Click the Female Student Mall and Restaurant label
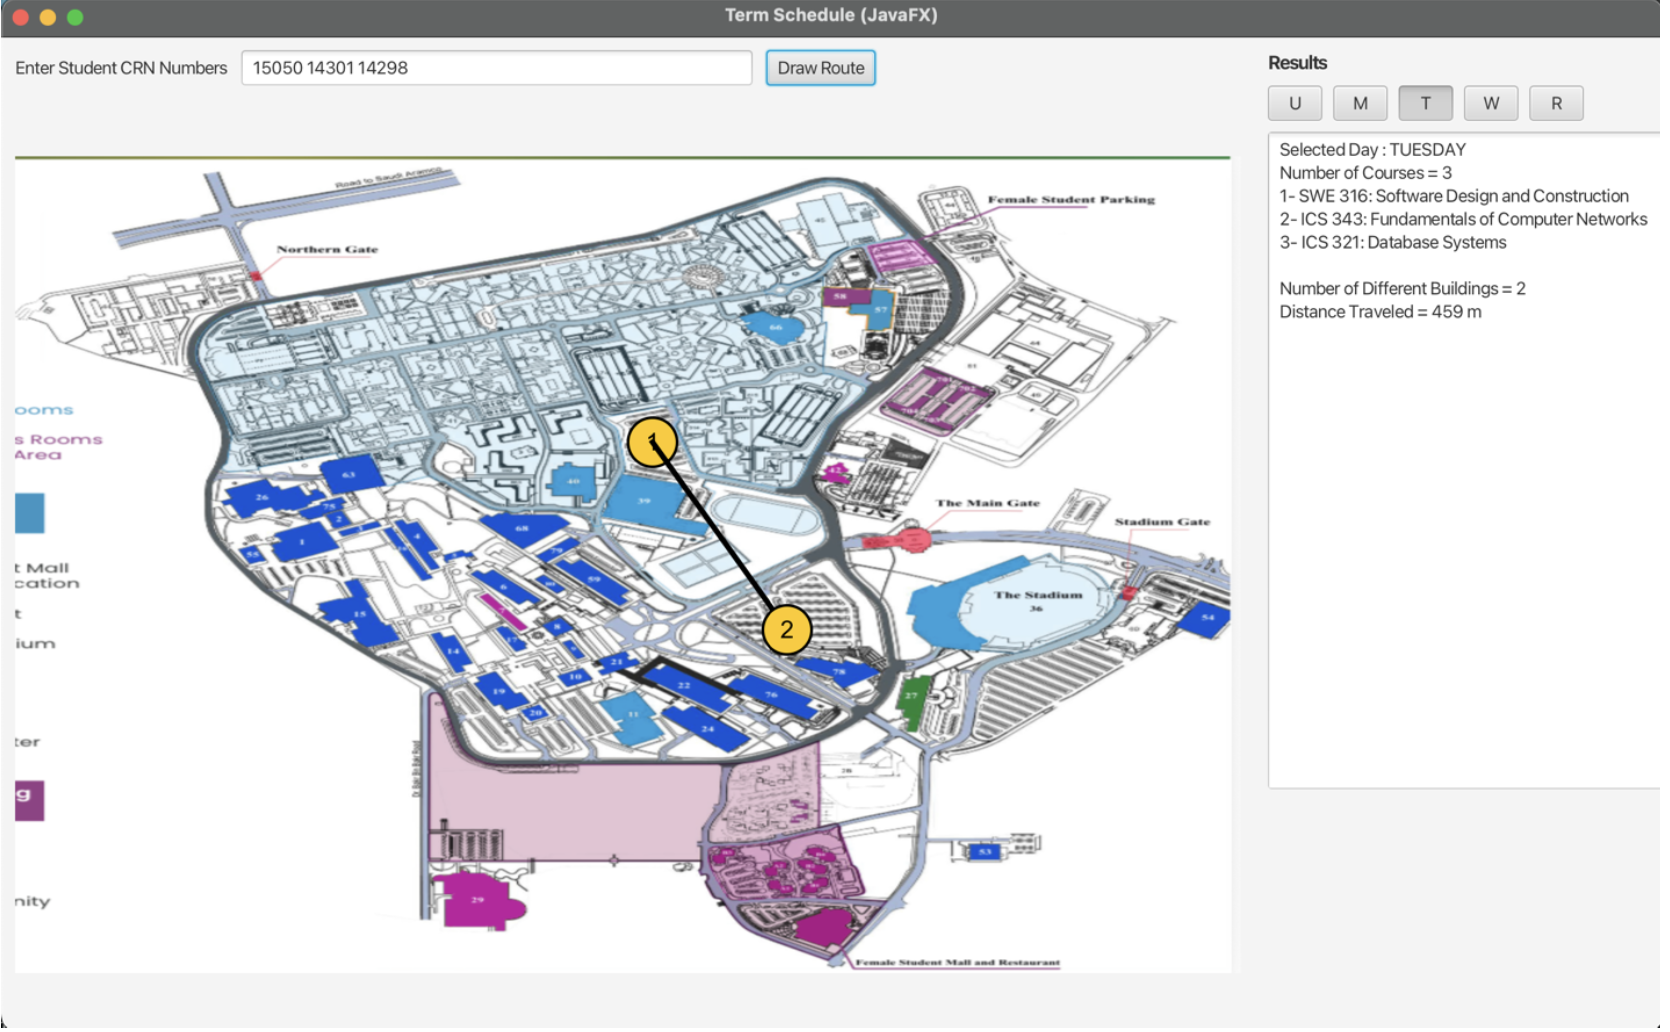 click(x=957, y=960)
